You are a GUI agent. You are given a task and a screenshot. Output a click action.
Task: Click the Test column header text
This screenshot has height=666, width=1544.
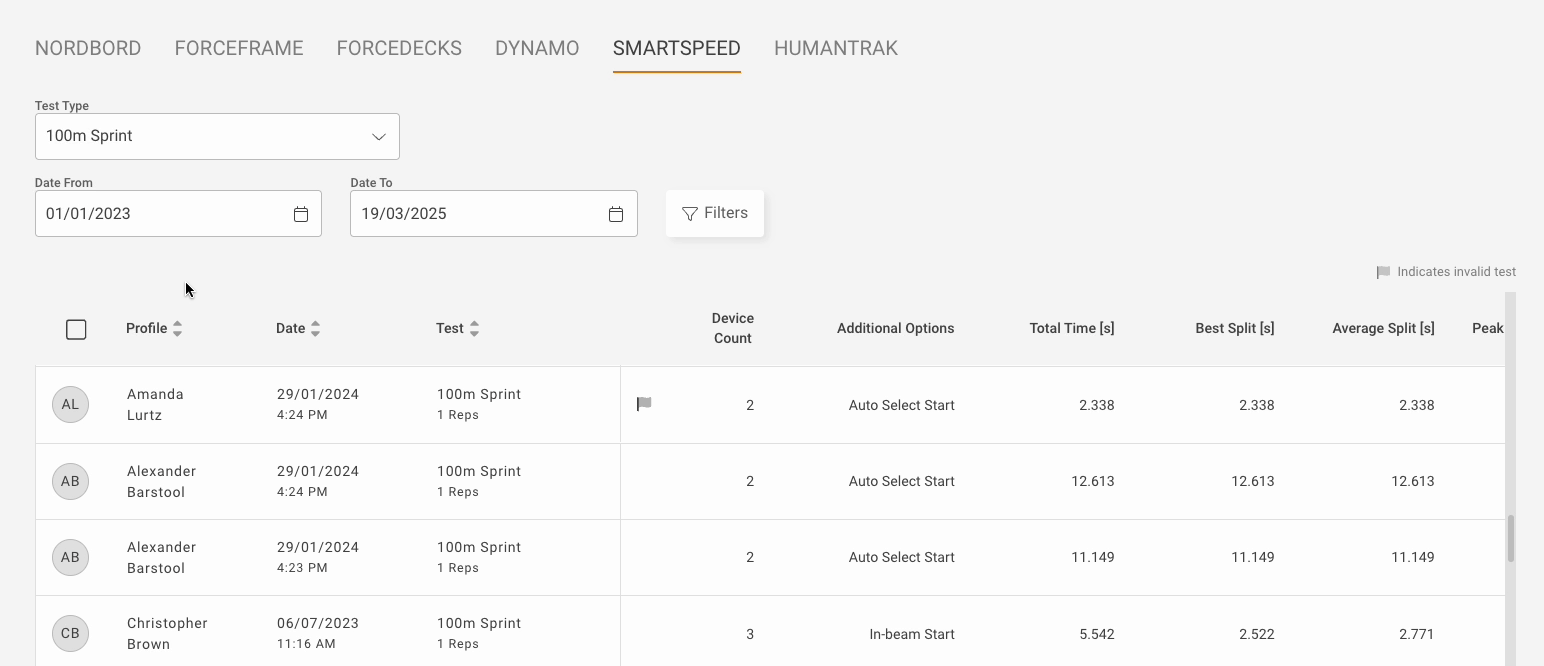point(450,328)
